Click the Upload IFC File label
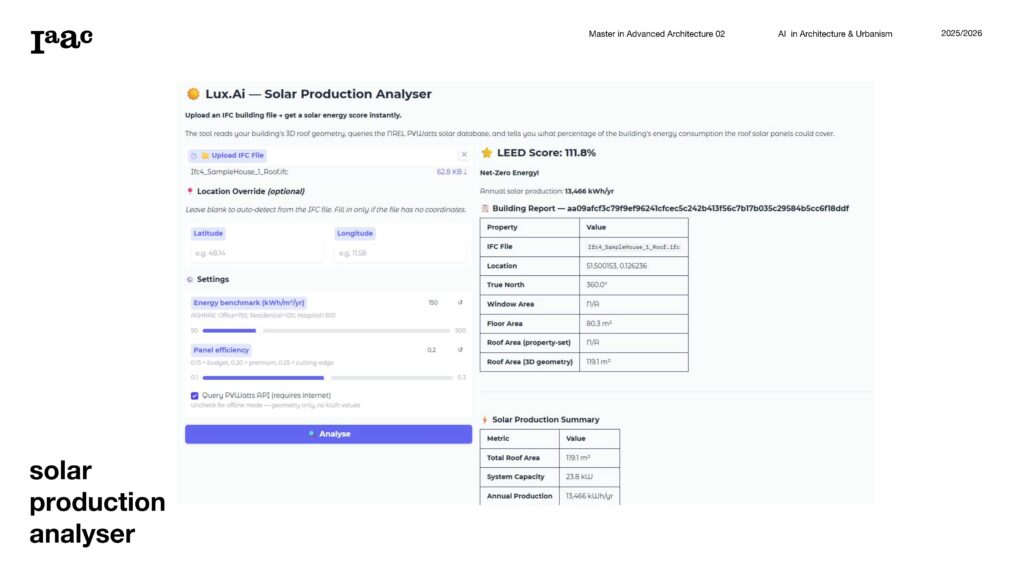 tap(237, 155)
